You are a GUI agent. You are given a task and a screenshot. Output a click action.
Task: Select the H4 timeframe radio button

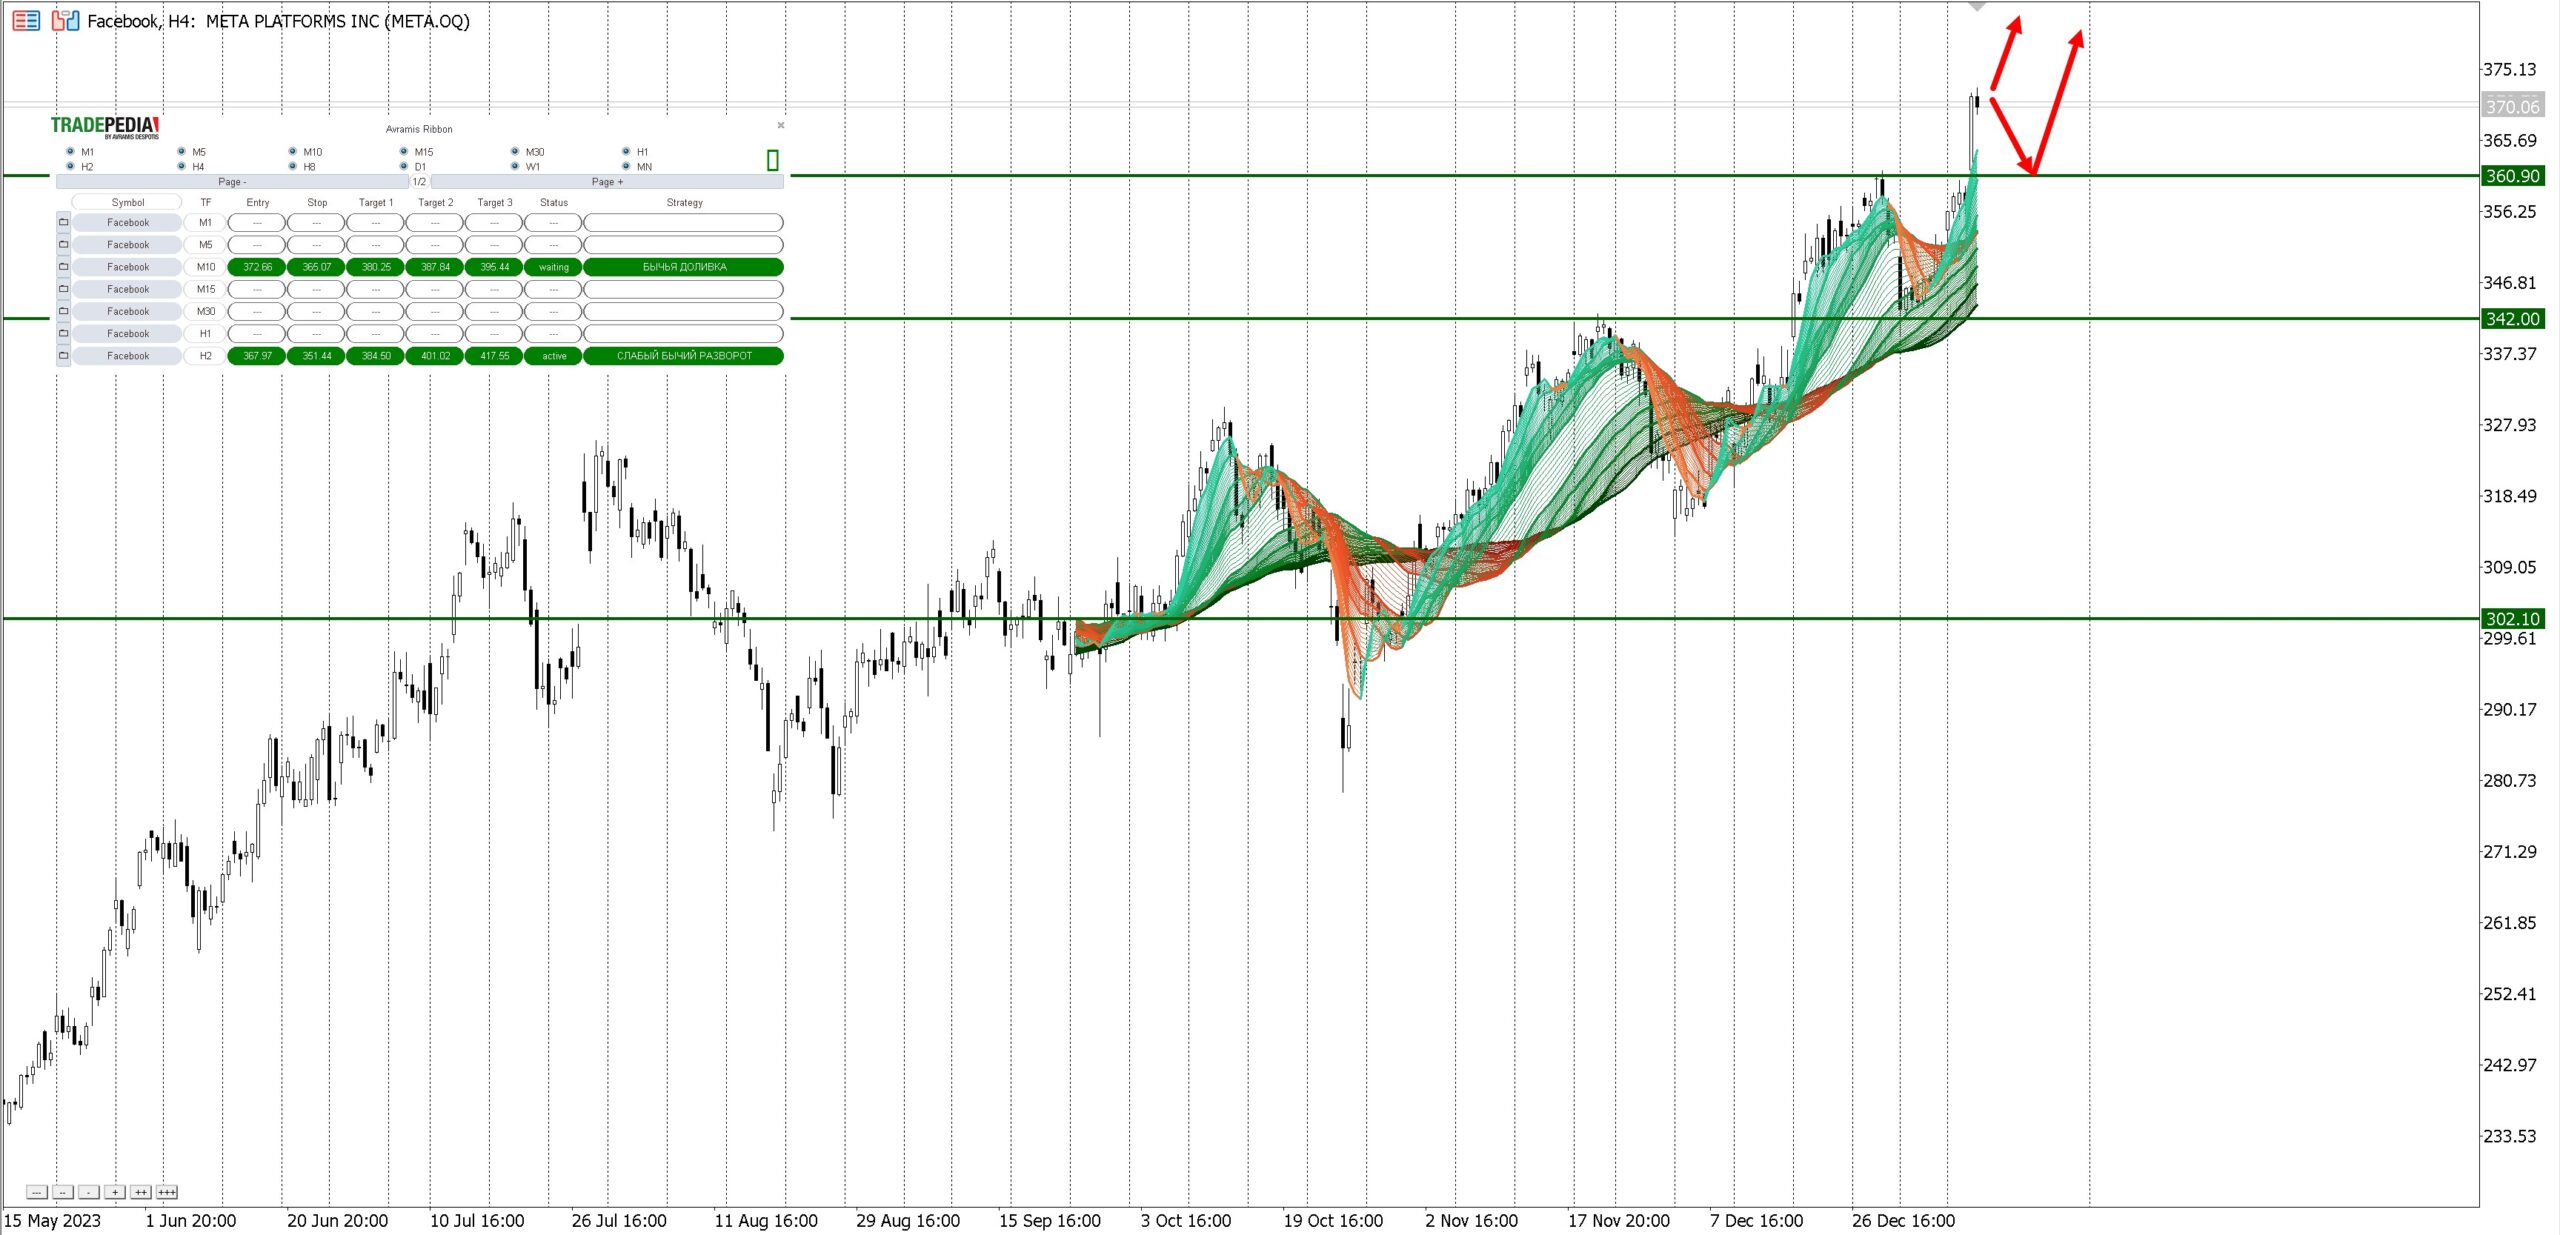182,166
